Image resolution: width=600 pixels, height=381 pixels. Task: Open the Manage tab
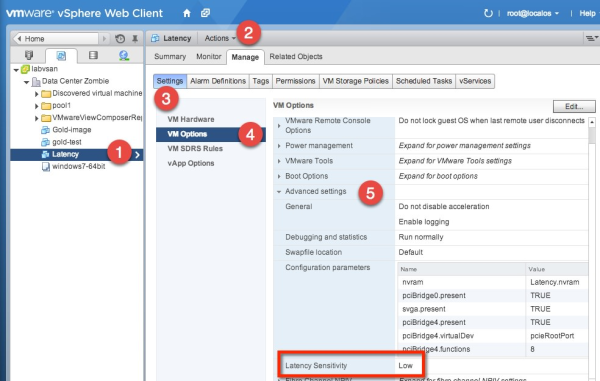pyautogui.click(x=245, y=57)
